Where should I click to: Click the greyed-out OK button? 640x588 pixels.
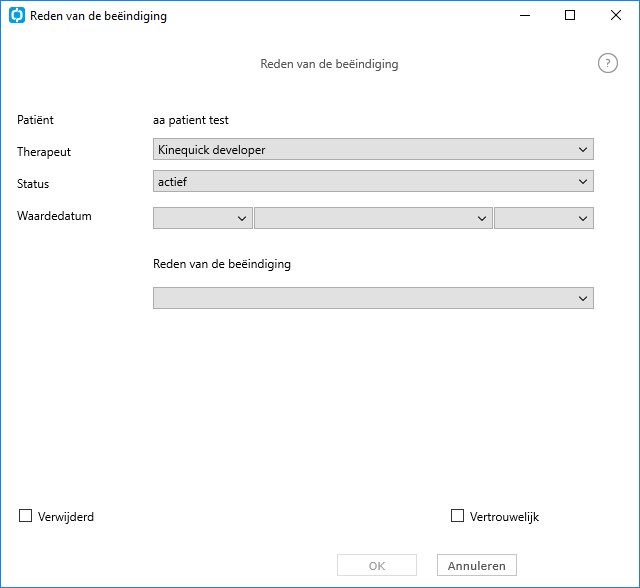377,565
